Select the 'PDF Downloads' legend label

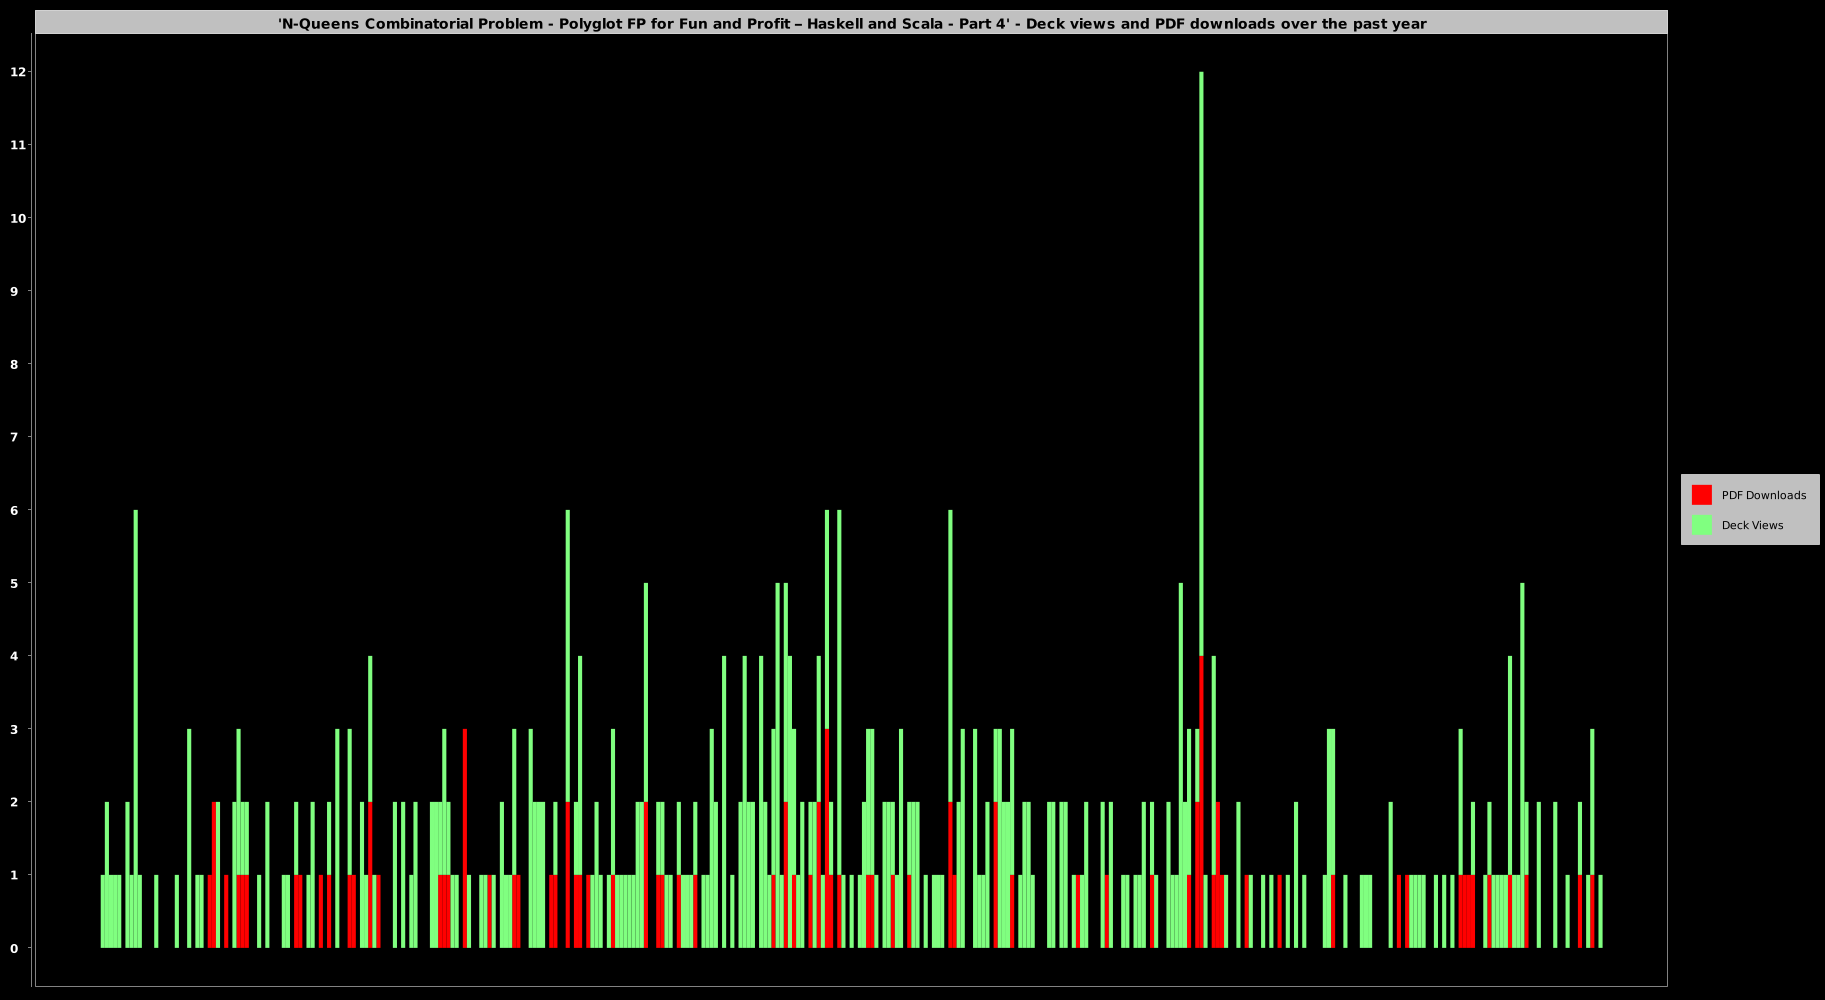point(1764,495)
